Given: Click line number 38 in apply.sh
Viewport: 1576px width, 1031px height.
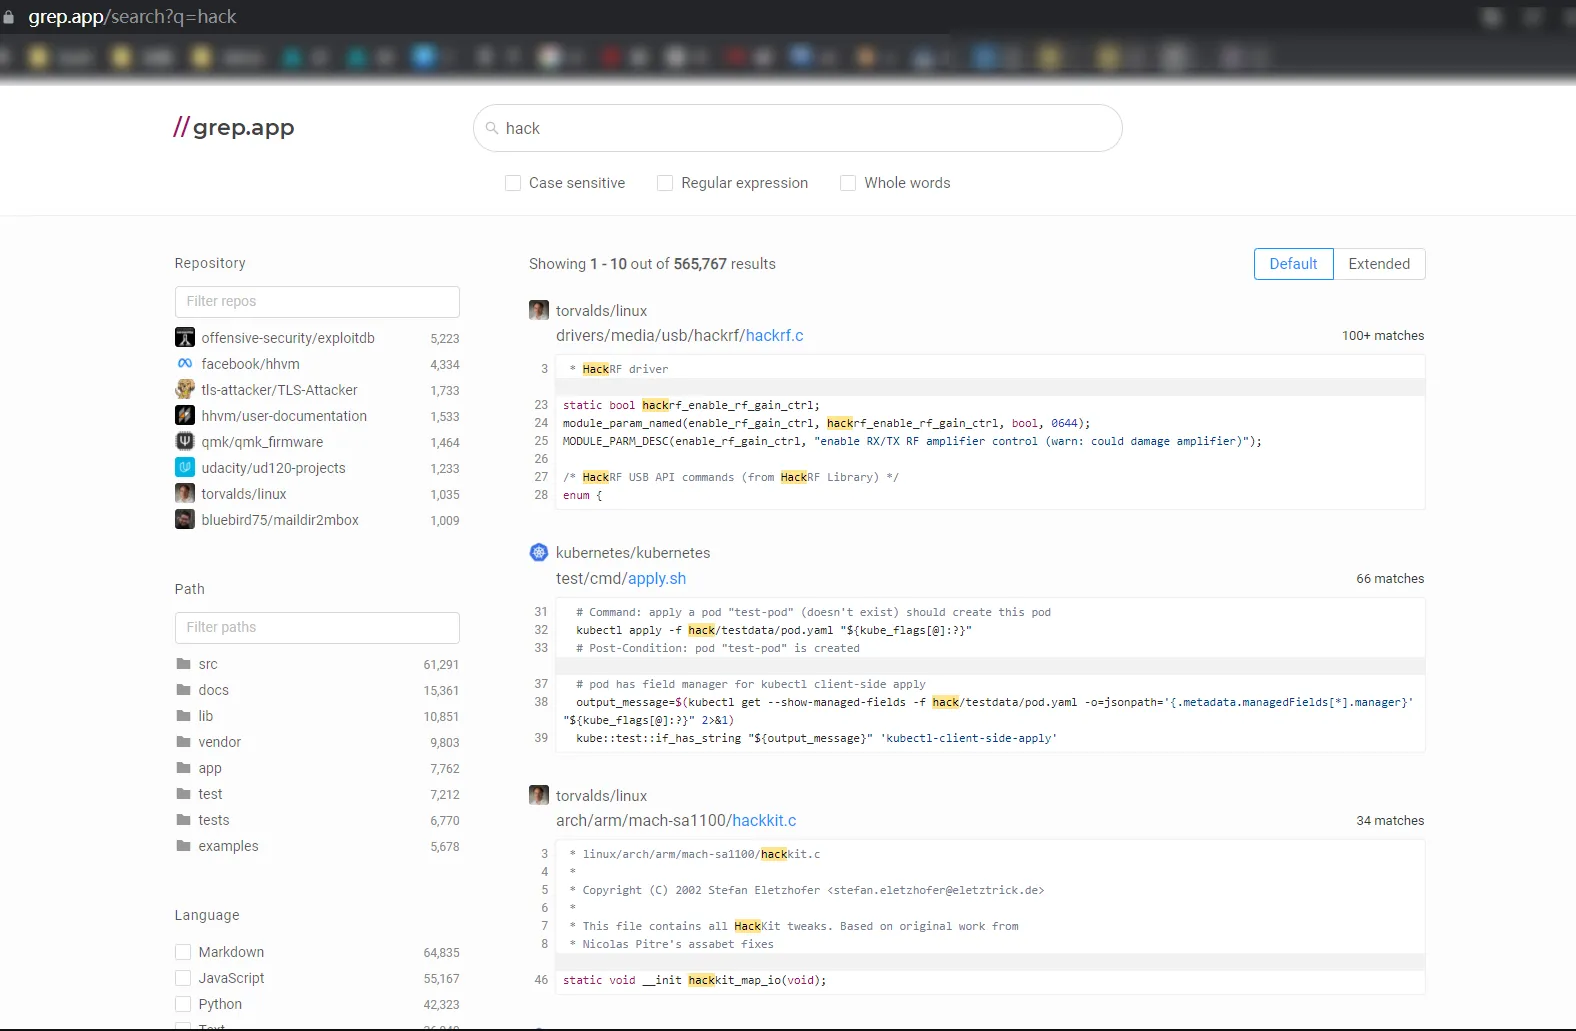Looking at the screenshot, I should coord(541,702).
